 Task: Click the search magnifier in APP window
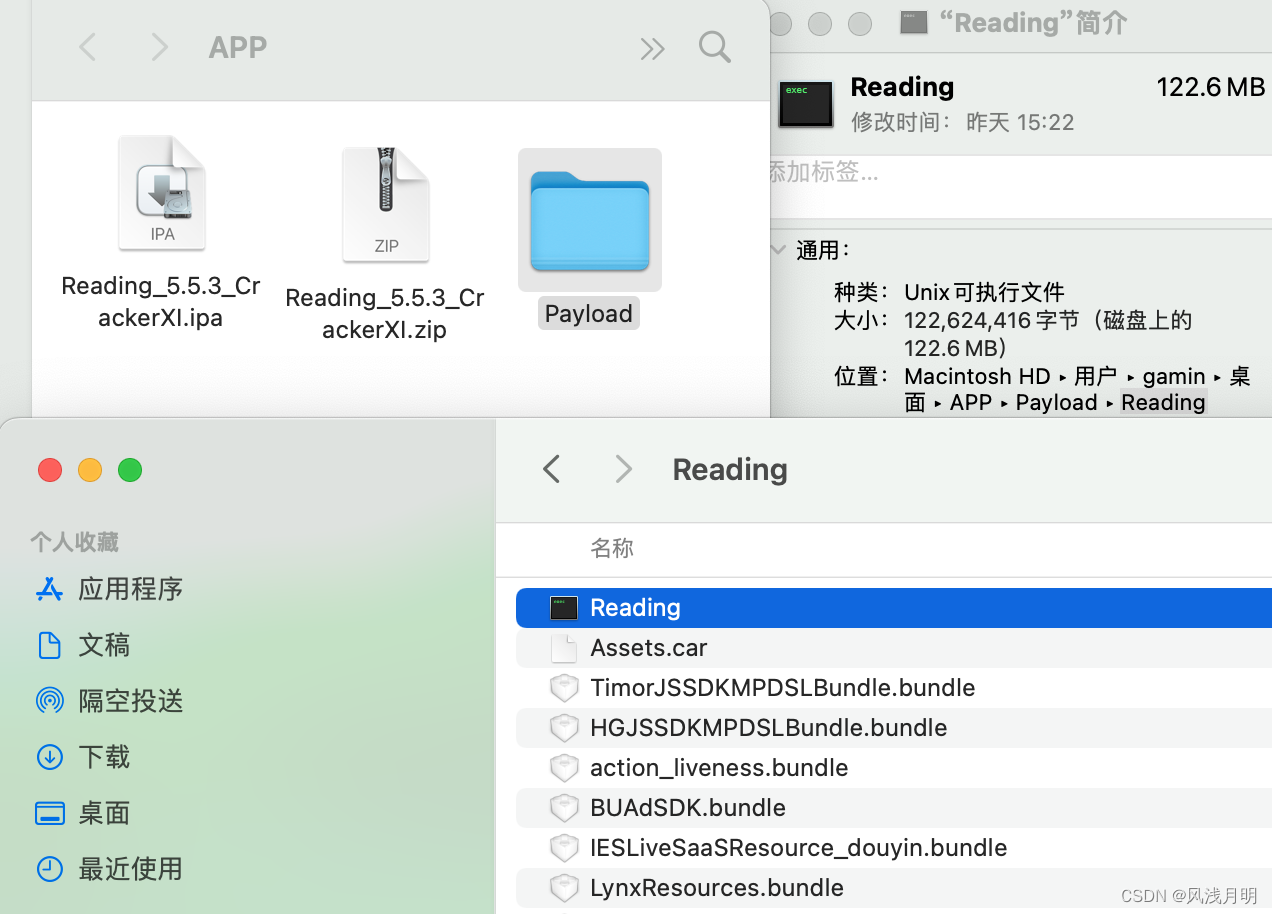point(714,47)
